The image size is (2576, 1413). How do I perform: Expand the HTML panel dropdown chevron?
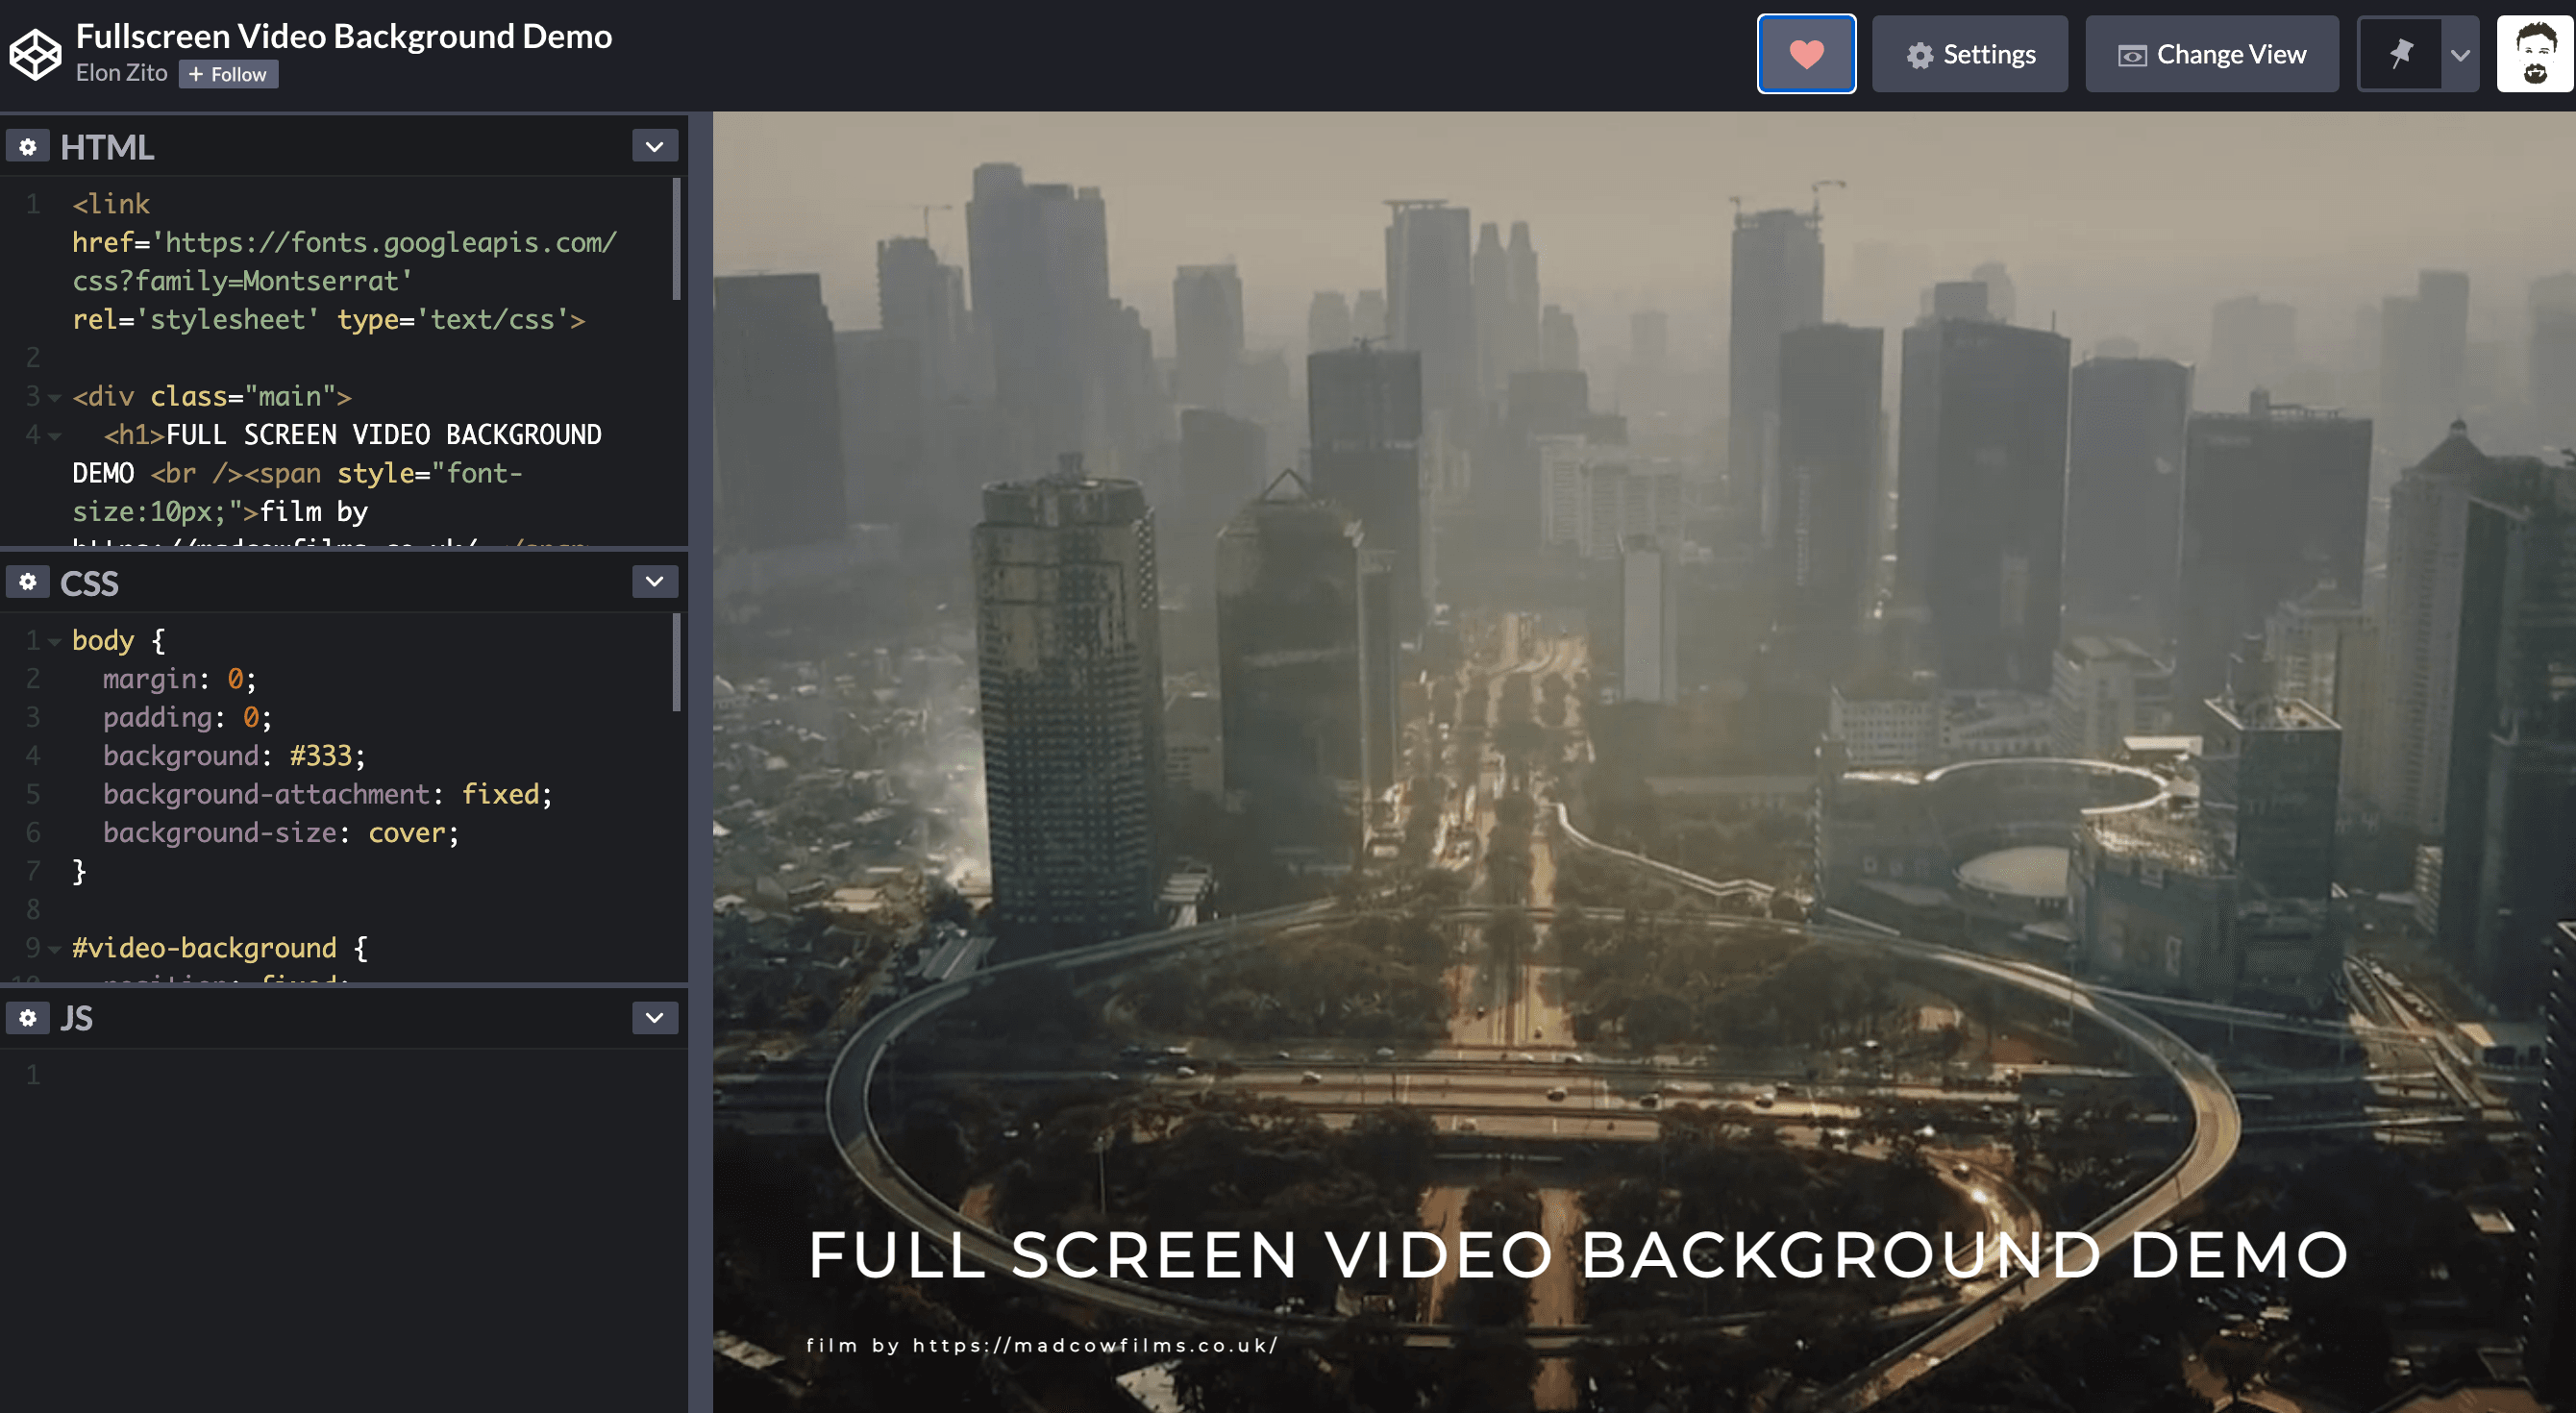click(x=655, y=145)
